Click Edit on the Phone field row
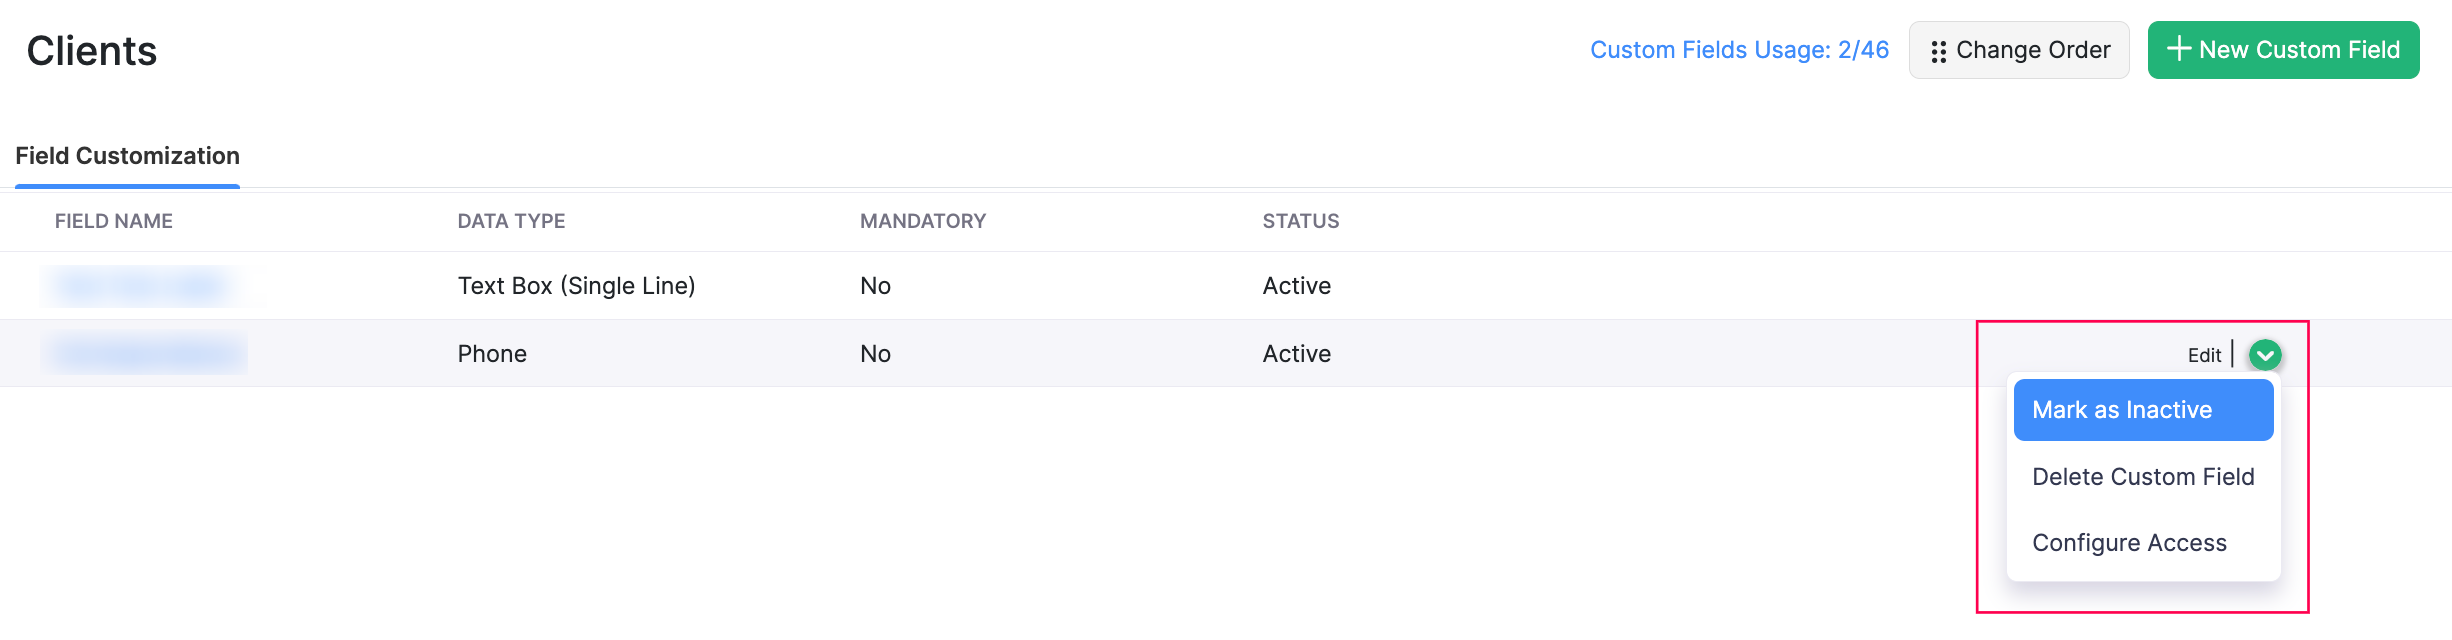2452x640 pixels. coord(2203,354)
